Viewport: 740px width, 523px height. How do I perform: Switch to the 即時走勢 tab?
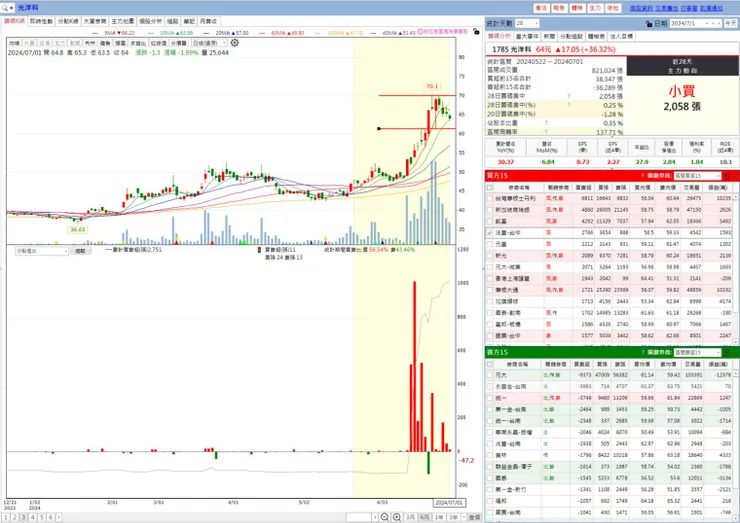(x=42, y=21)
